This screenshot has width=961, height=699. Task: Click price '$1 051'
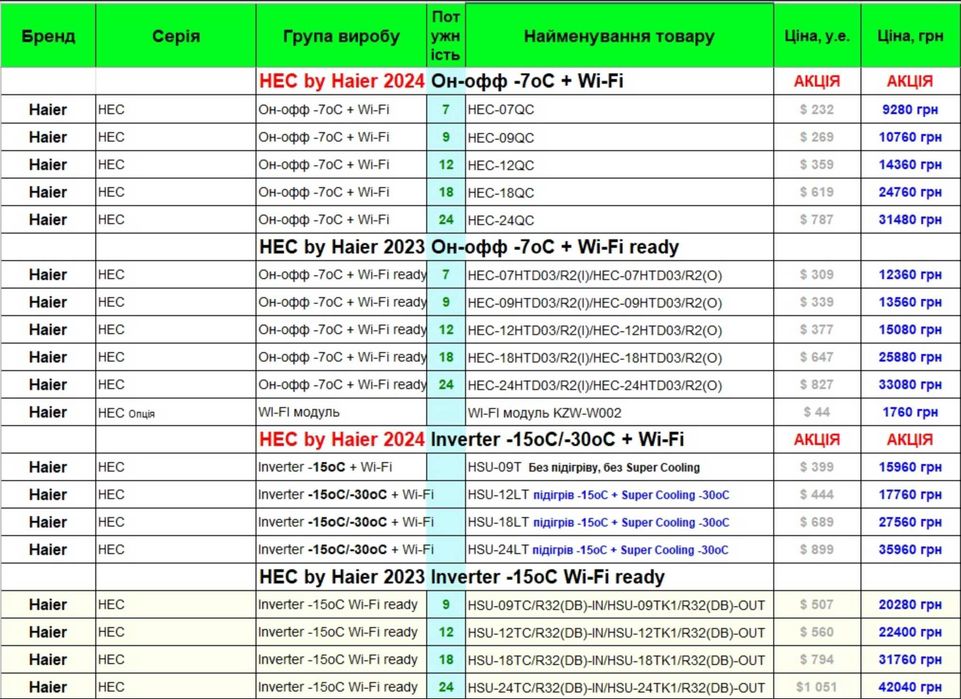817,687
